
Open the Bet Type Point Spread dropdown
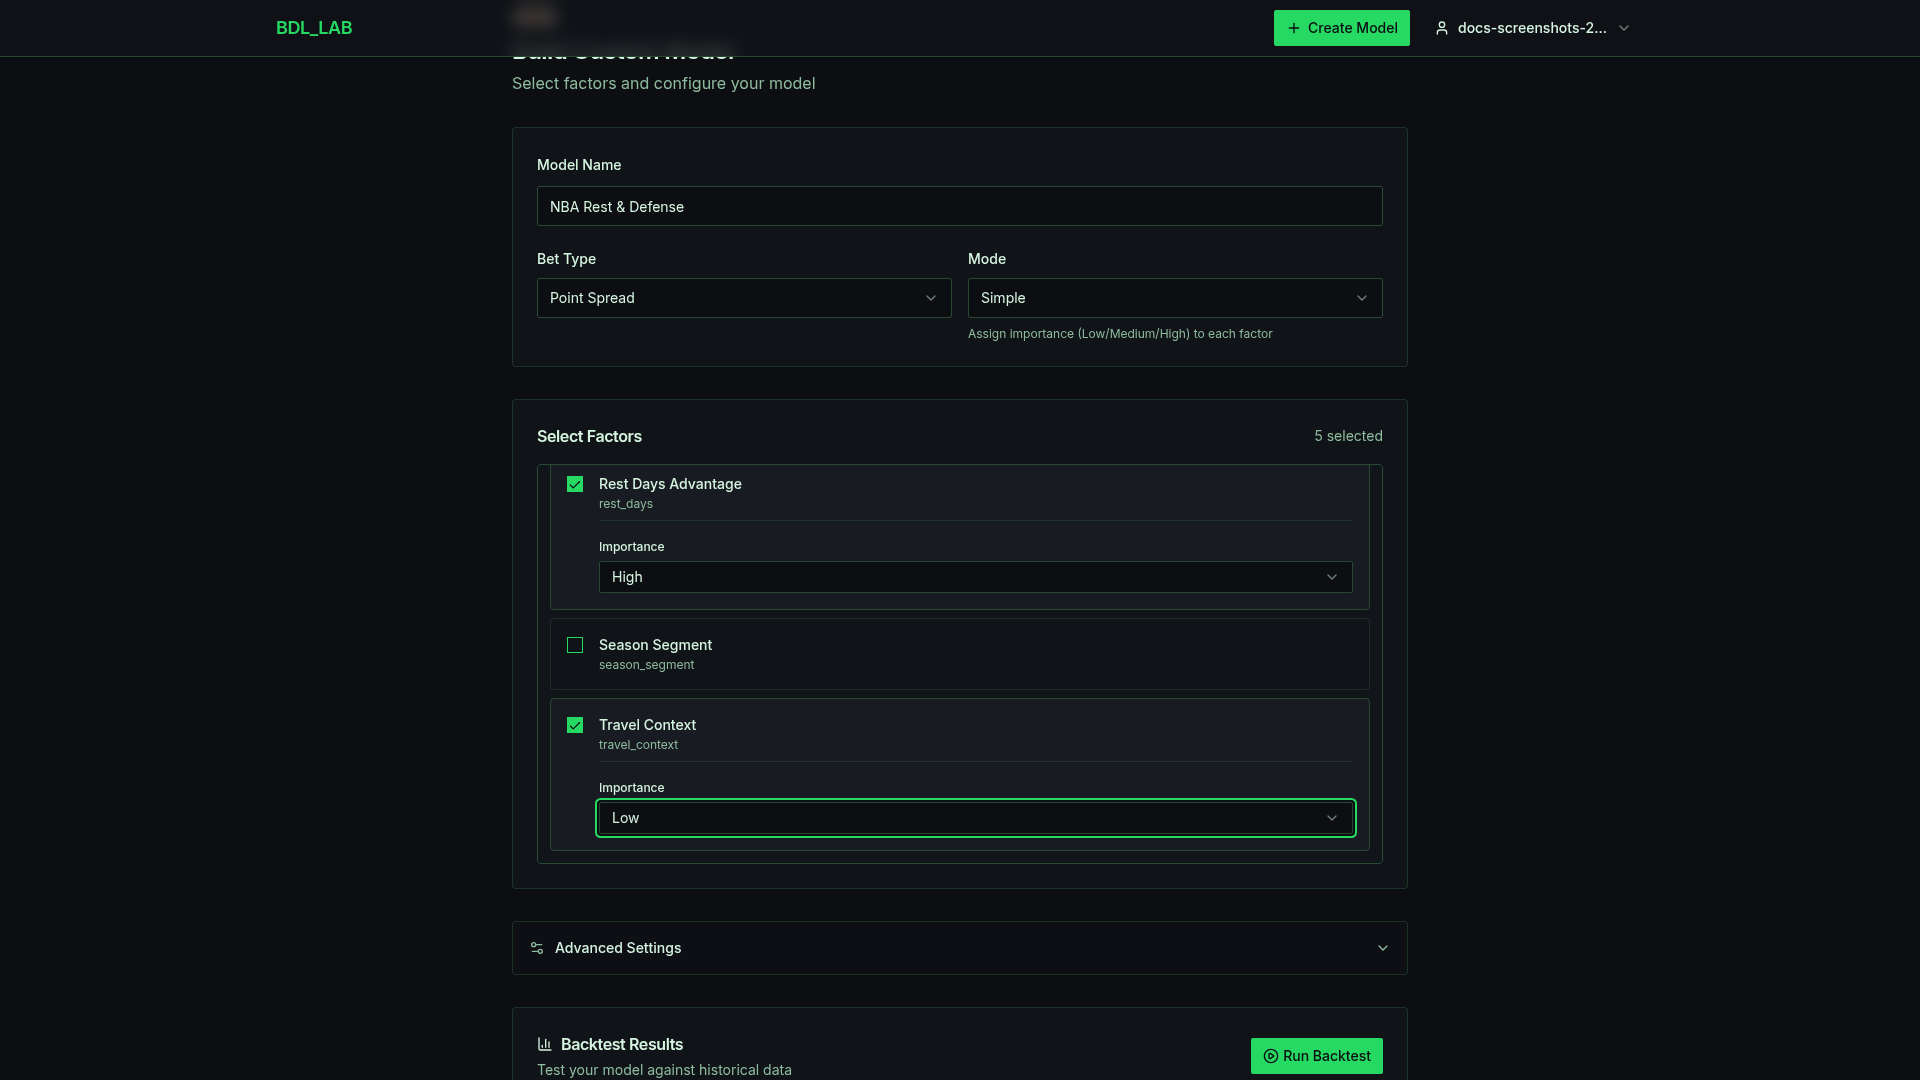click(743, 298)
